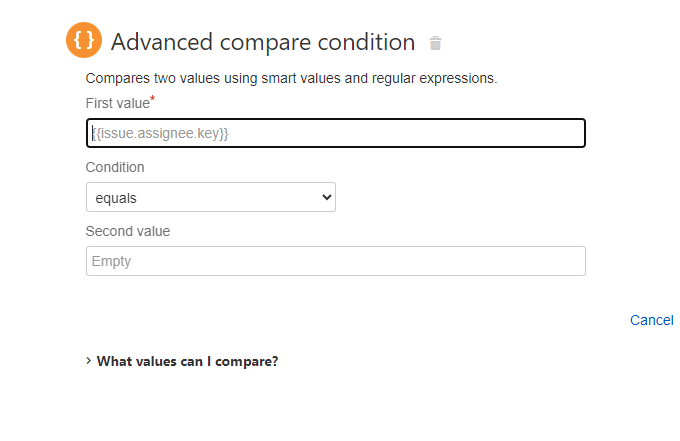The width and height of the screenshot is (680, 441).
Task: Click into the Second value field
Action: pyautogui.click(x=336, y=261)
